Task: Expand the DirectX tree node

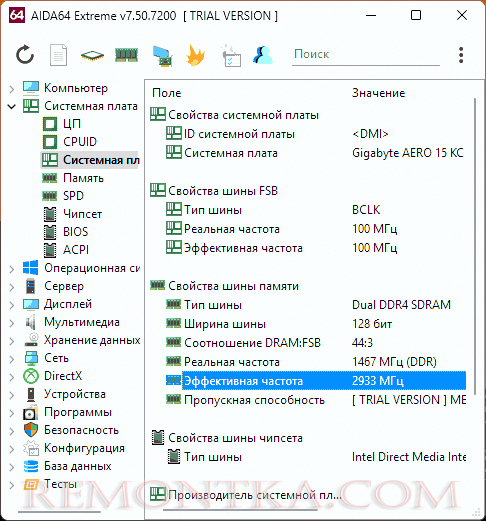Action: (12, 377)
